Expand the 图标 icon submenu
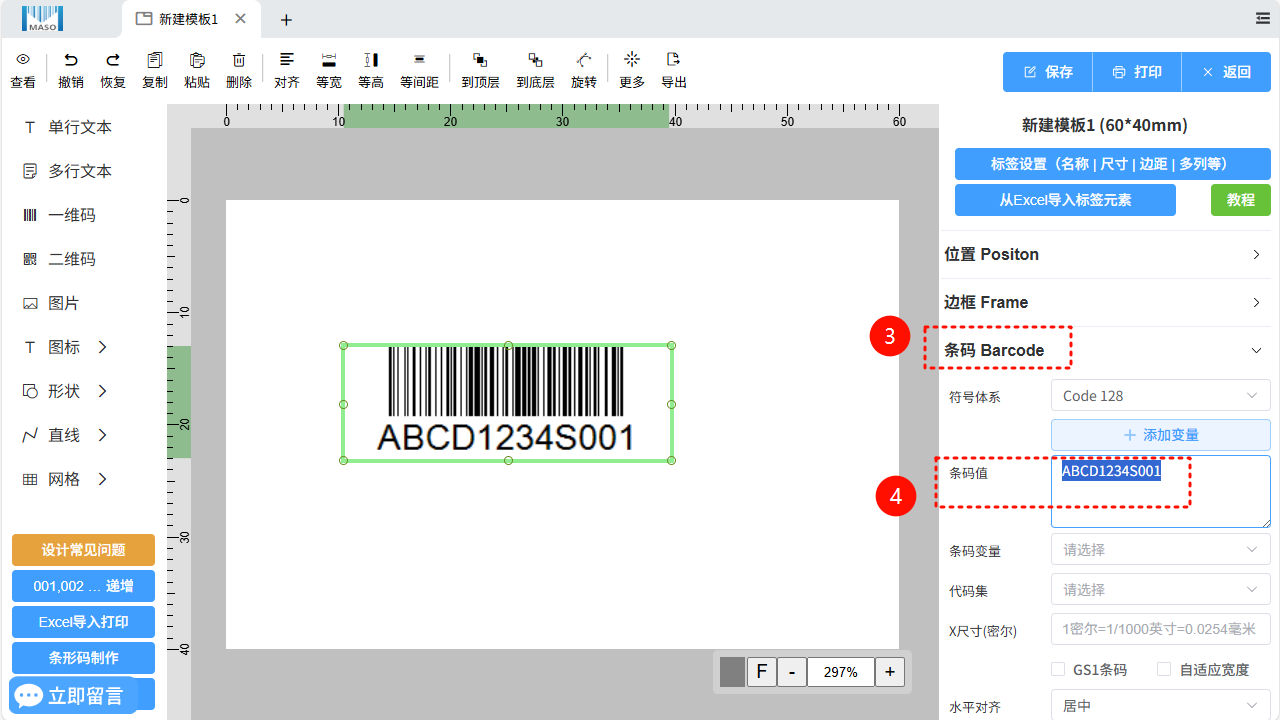Viewport: 1280px width, 720px height. (103, 347)
